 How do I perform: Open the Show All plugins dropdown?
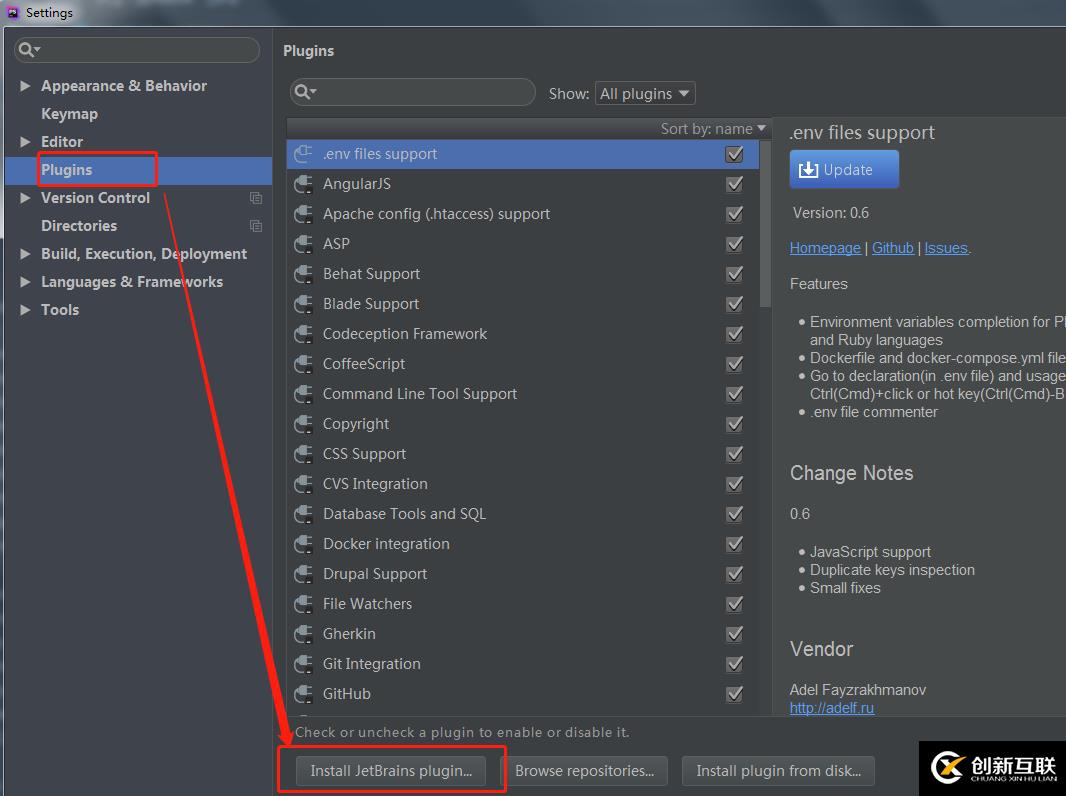pyautogui.click(x=644, y=93)
